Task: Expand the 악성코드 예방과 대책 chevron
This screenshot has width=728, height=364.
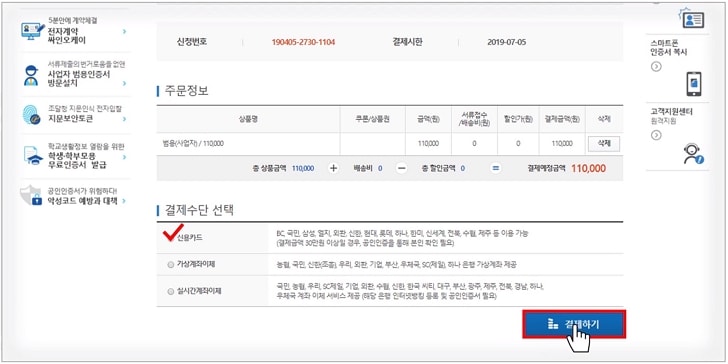Action: pos(124,201)
